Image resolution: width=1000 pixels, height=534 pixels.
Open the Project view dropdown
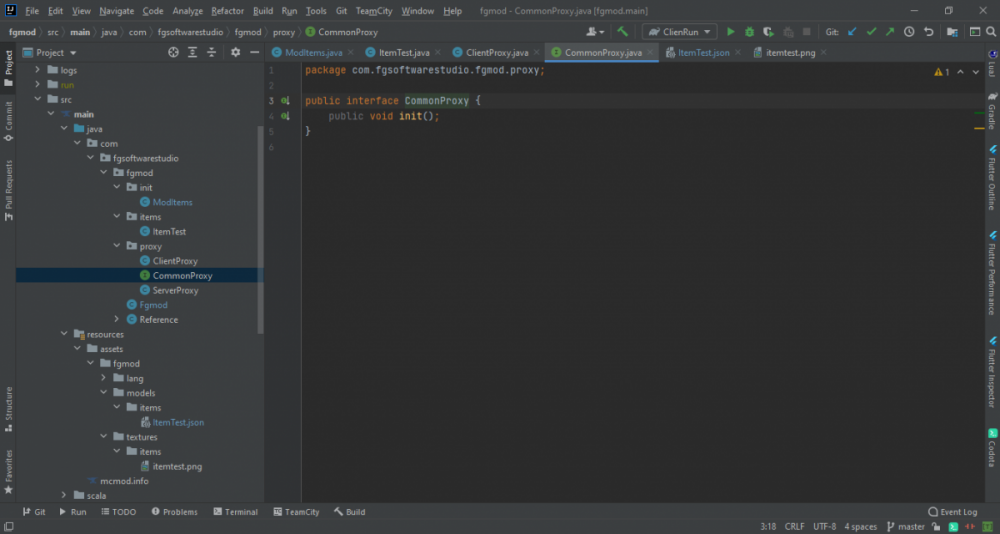click(x=50, y=53)
